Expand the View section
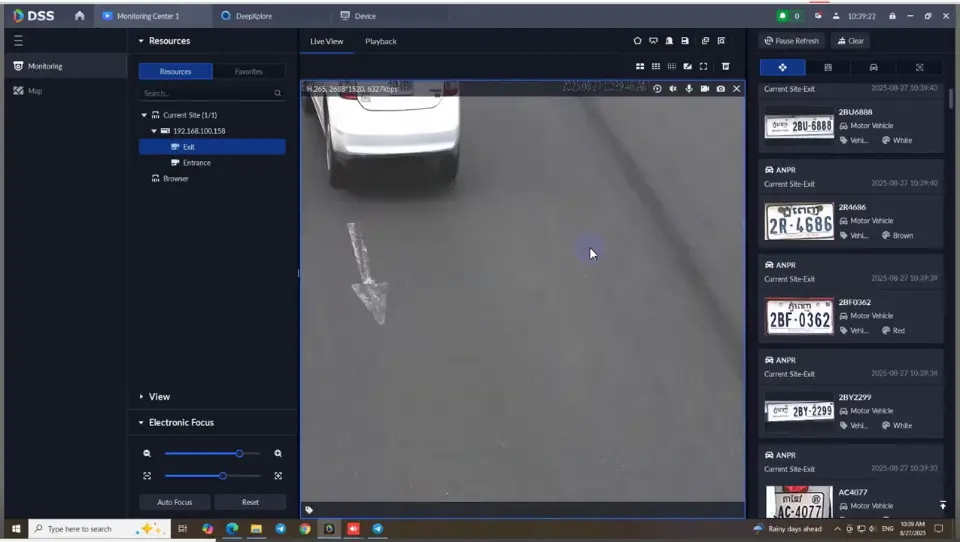The height and width of the screenshot is (542, 960). 141,397
